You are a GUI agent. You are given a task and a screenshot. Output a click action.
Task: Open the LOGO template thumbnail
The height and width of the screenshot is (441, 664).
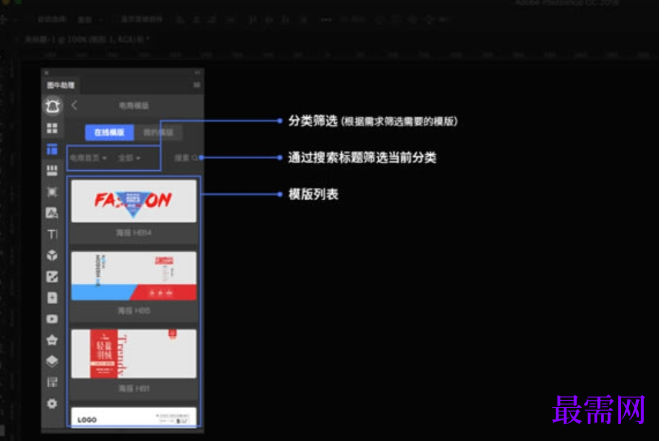[134, 417]
